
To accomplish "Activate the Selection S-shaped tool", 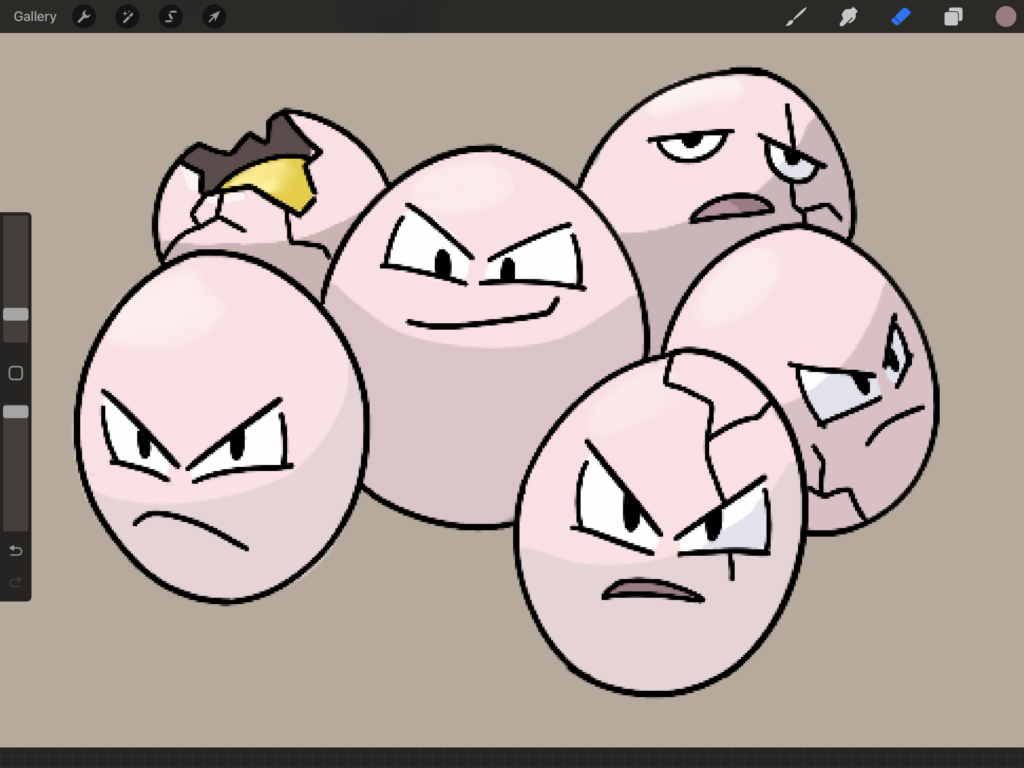I will click(x=170, y=16).
